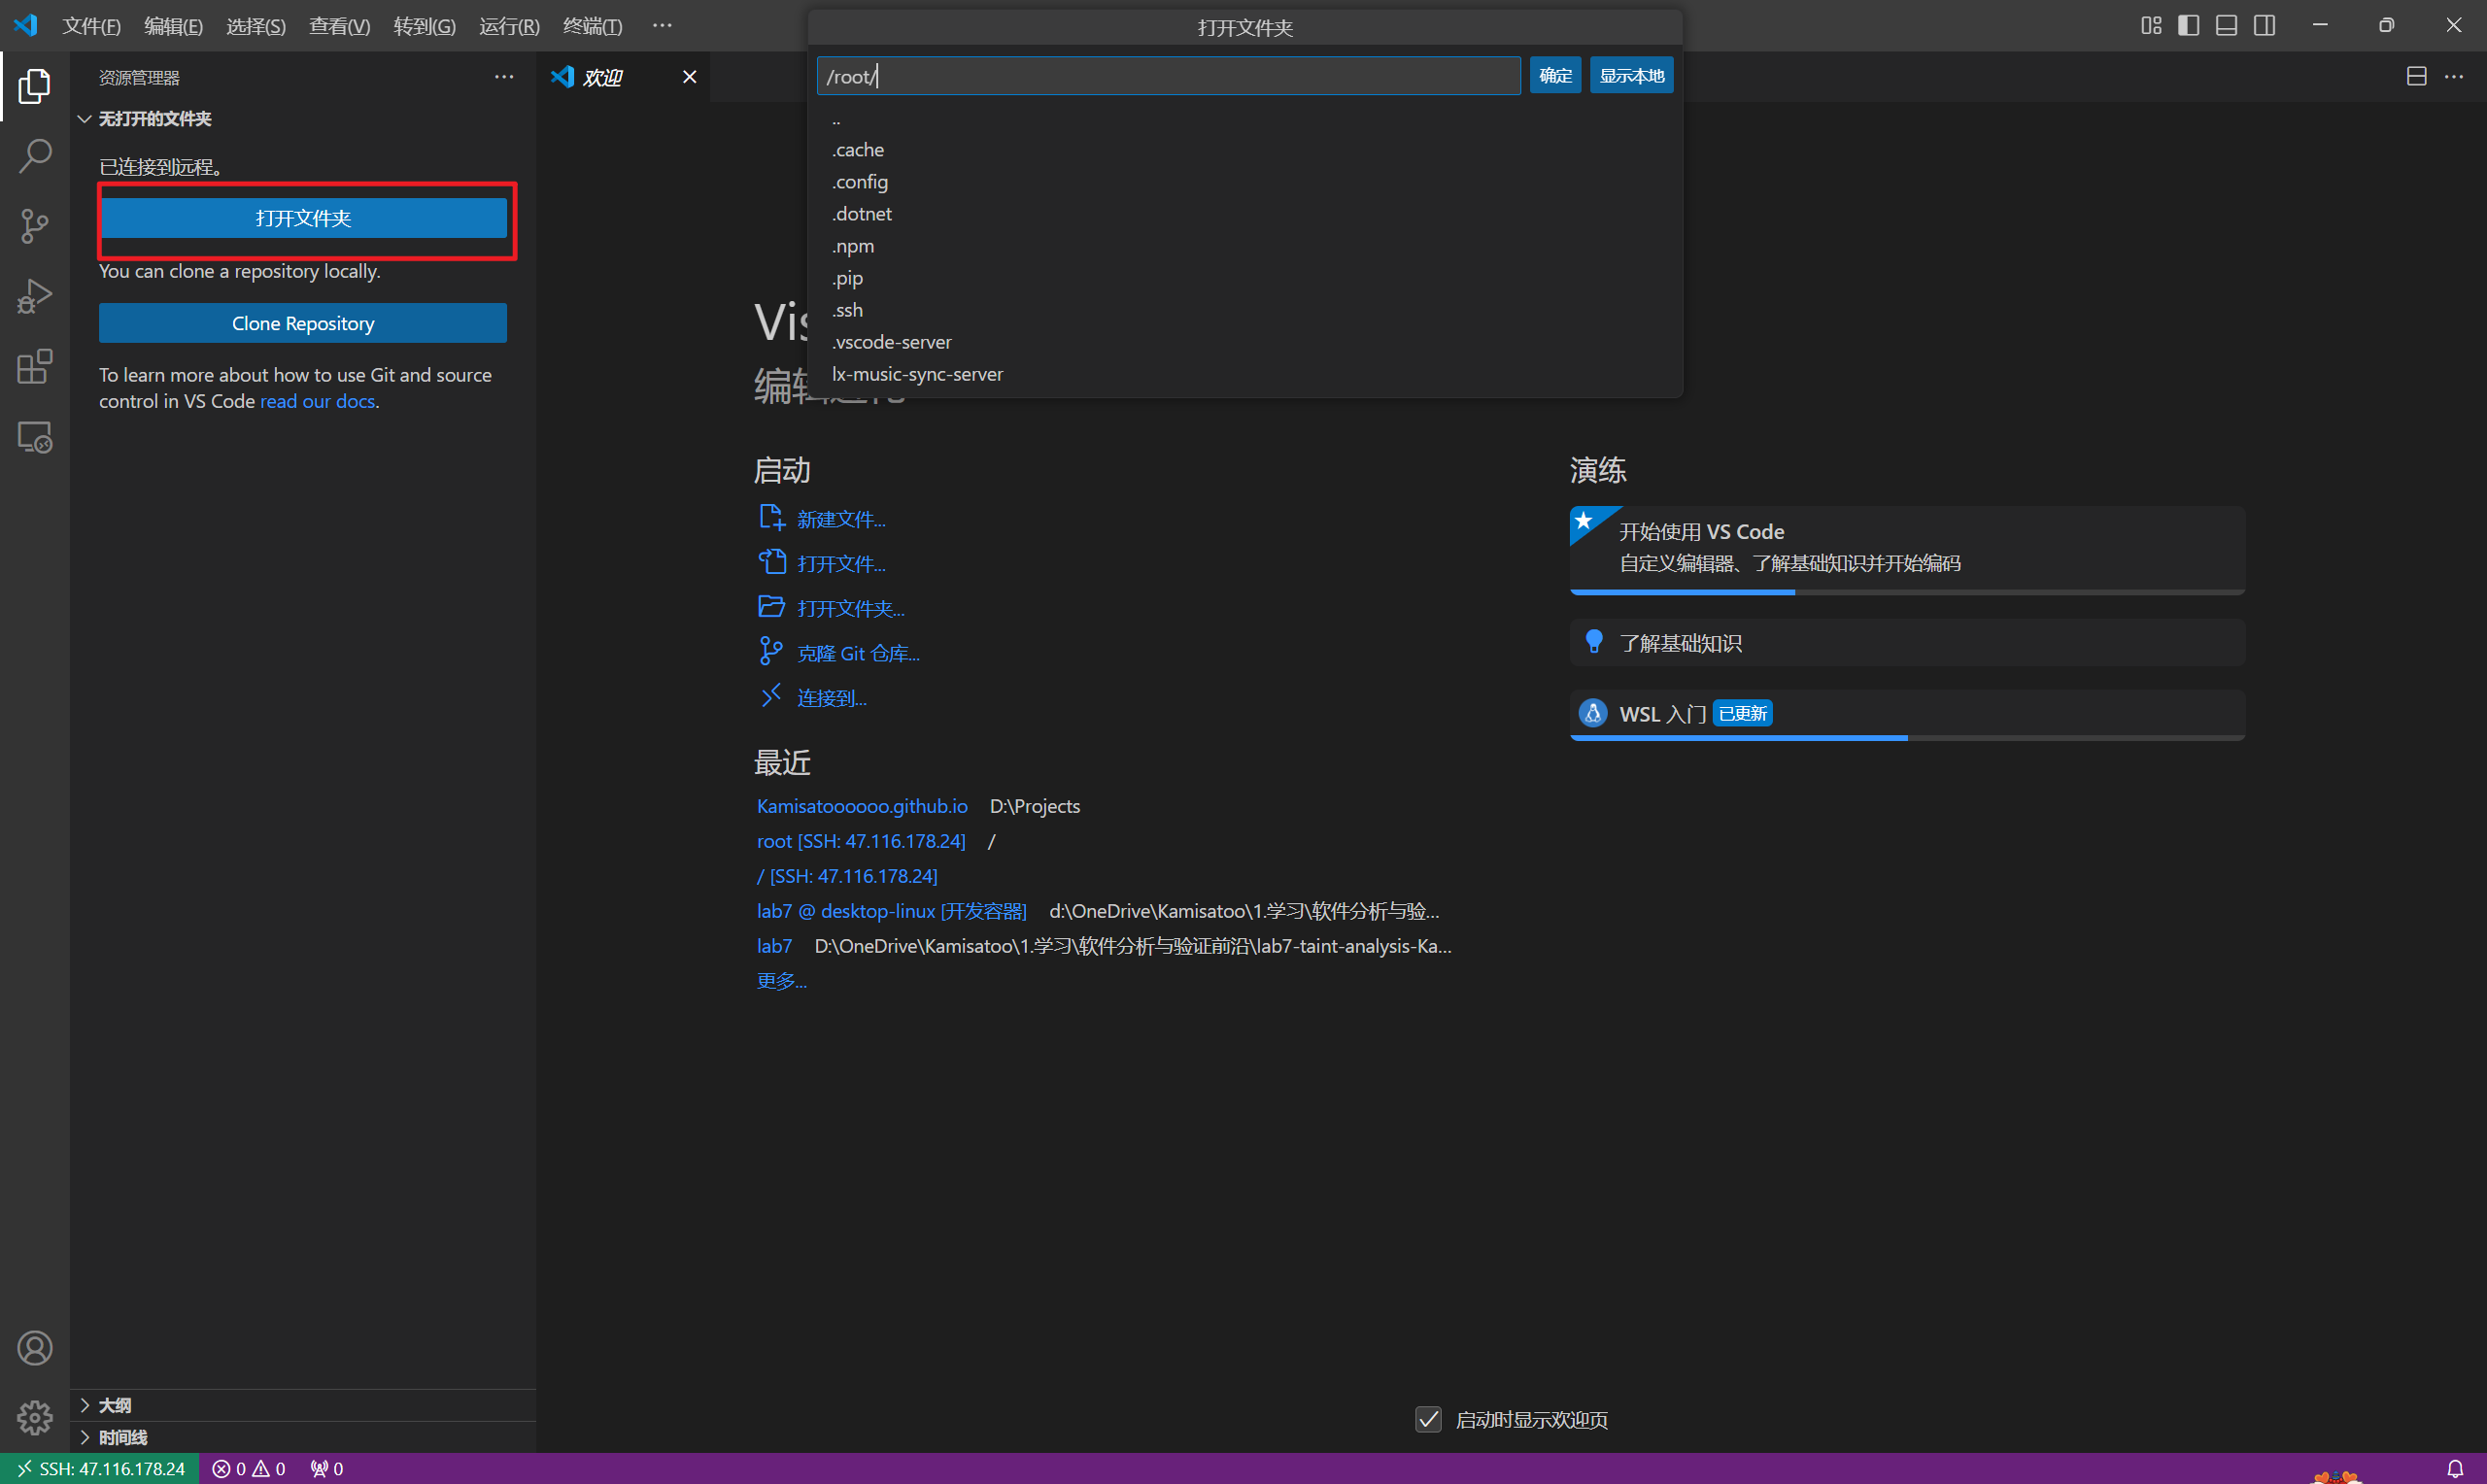Click the 克隆 Git 仓库... link
The width and height of the screenshot is (2487, 1484).
click(x=858, y=653)
